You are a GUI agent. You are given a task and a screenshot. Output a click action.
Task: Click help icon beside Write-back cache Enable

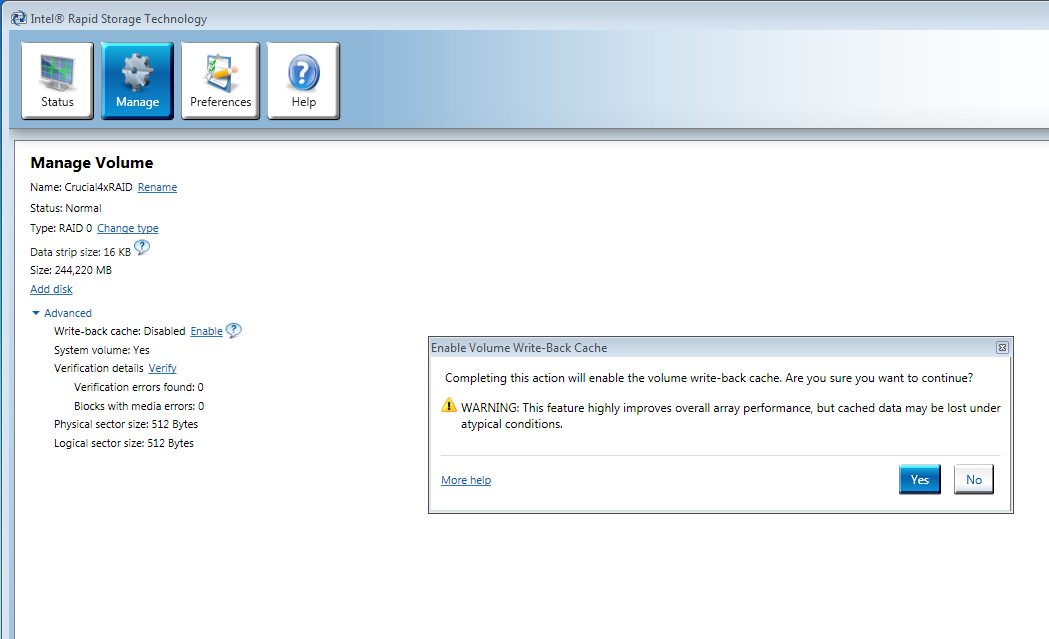point(233,331)
